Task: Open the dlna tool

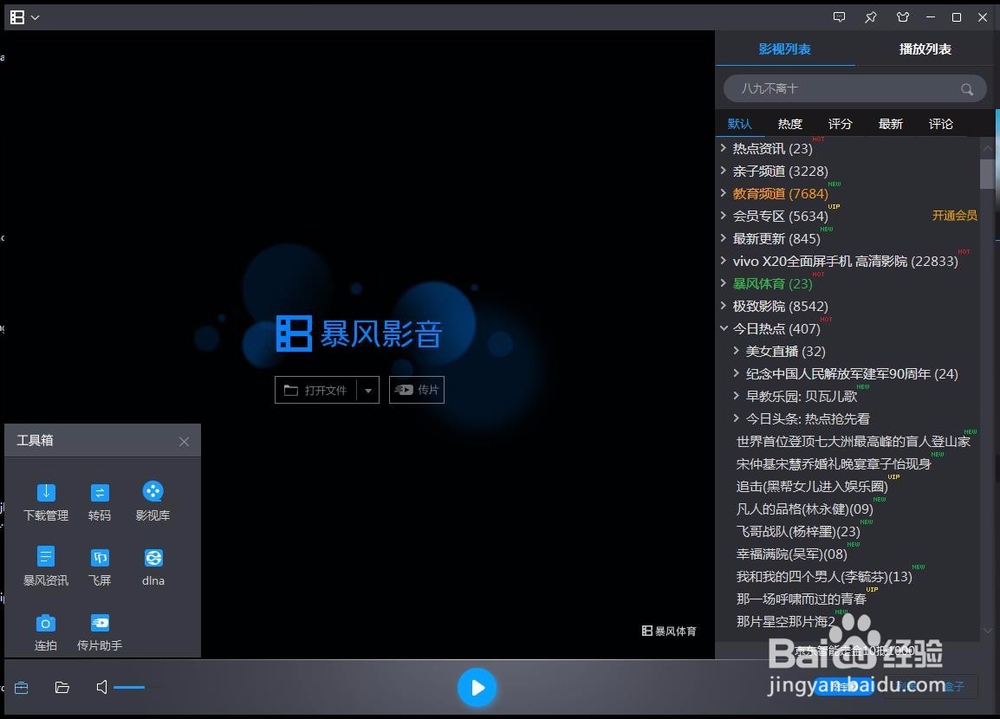Action: click(153, 567)
